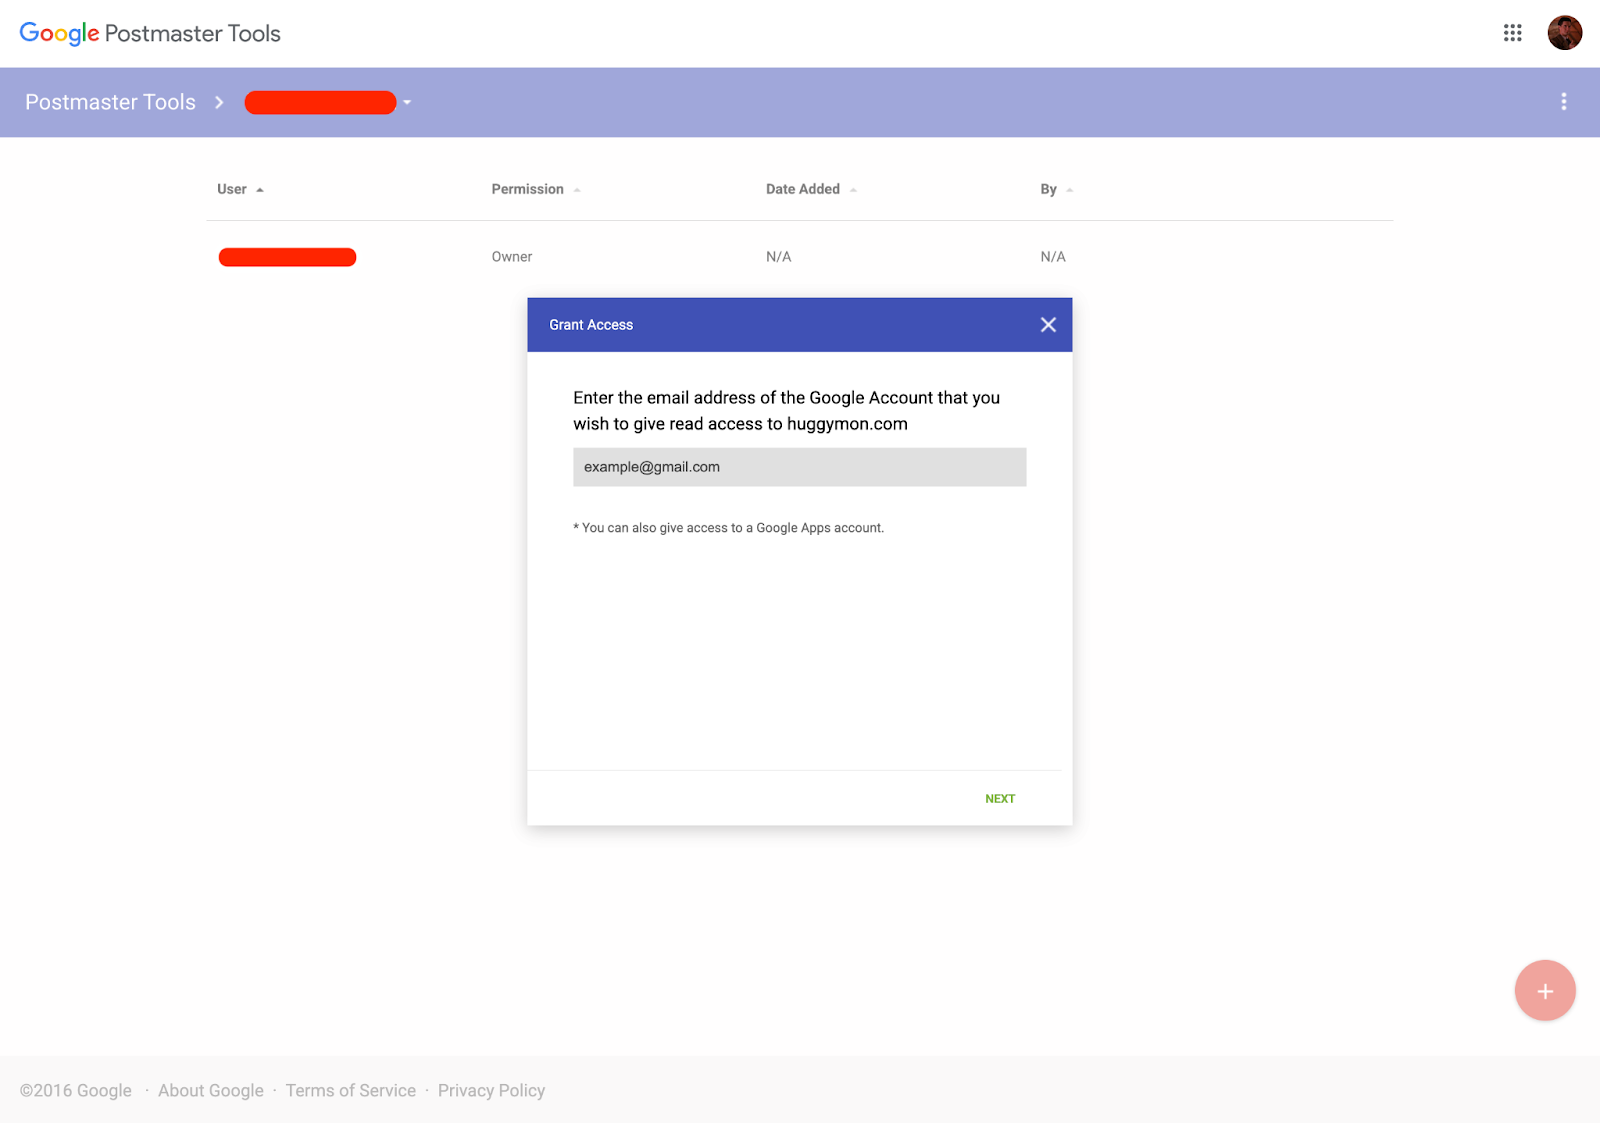The height and width of the screenshot is (1123, 1600).
Task: Click the Google Postmaster Tools logo
Action: coord(150,34)
